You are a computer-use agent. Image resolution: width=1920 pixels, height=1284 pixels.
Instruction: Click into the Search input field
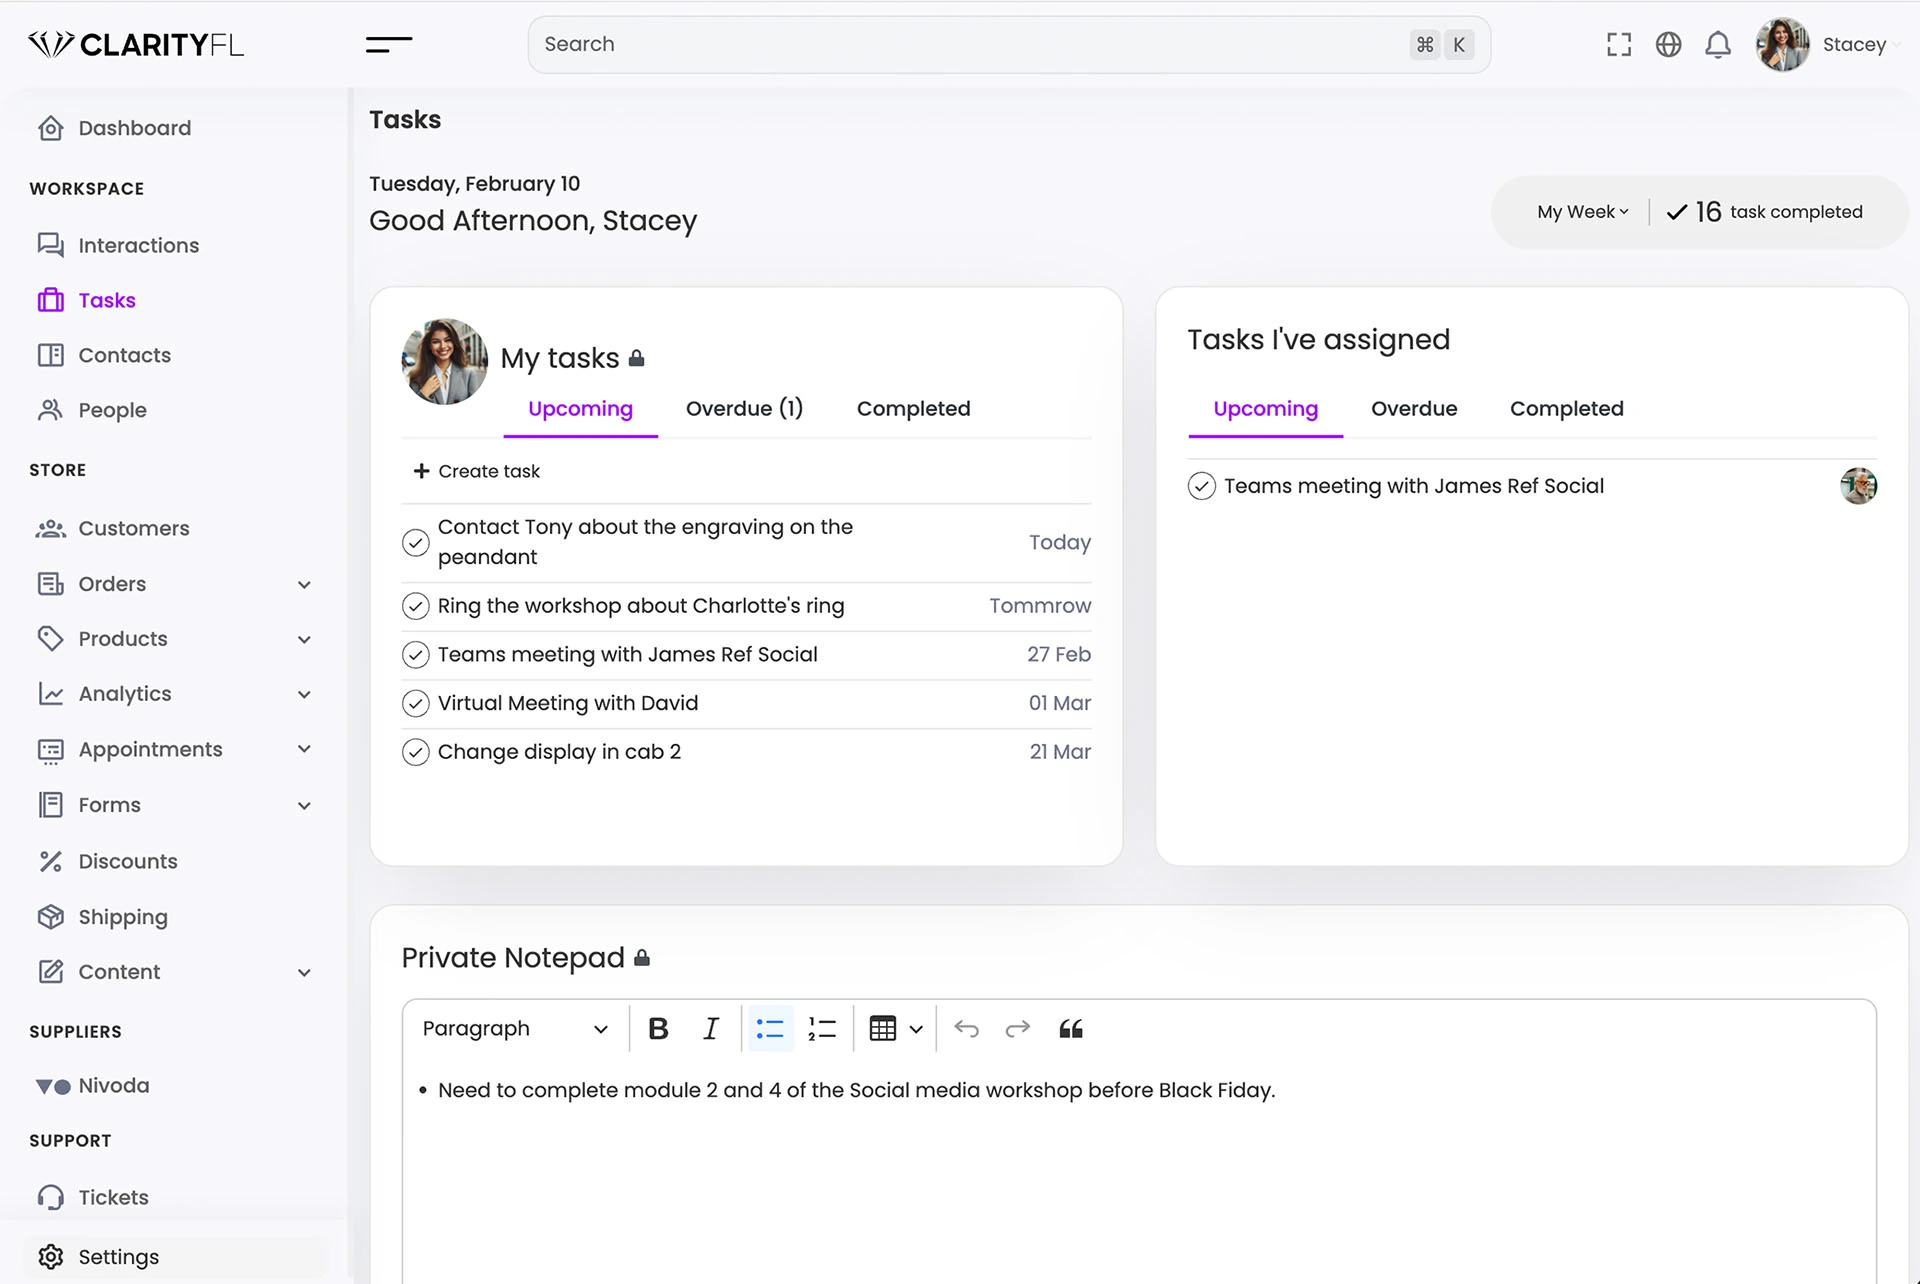tap(960, 45)
